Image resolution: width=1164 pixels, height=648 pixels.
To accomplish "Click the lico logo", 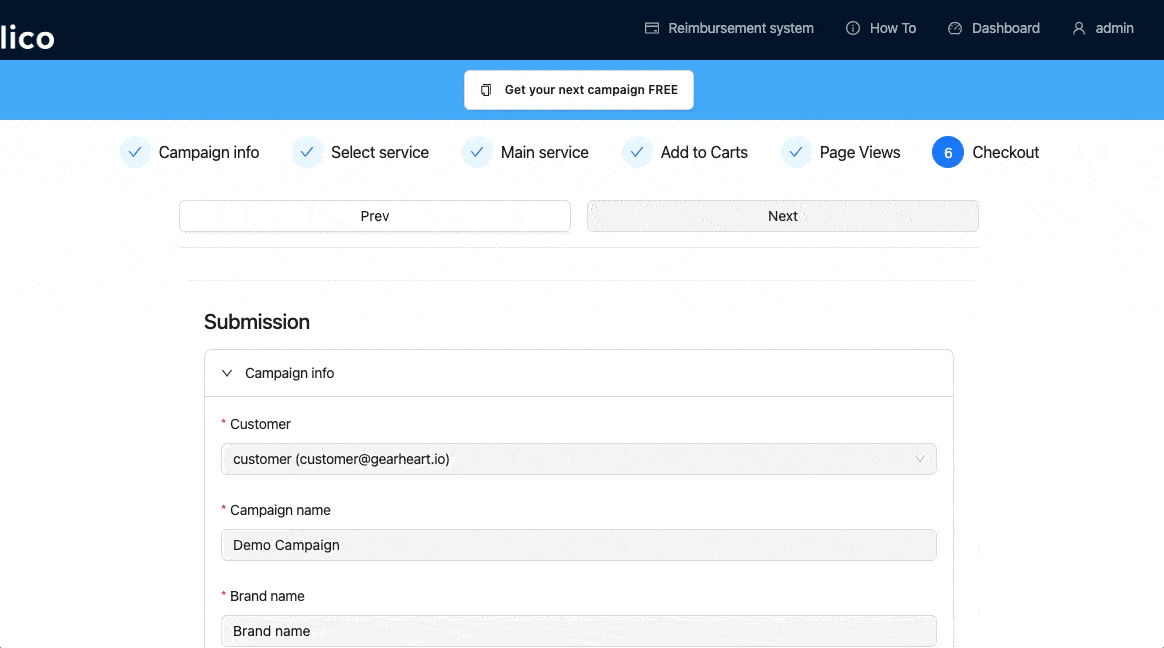I will (x=27, y=37).
